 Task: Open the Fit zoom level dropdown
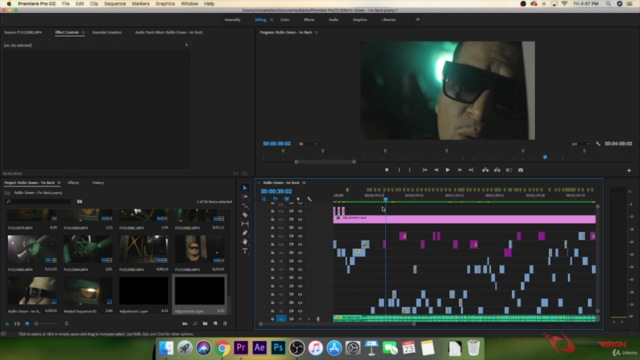[308, 144]
